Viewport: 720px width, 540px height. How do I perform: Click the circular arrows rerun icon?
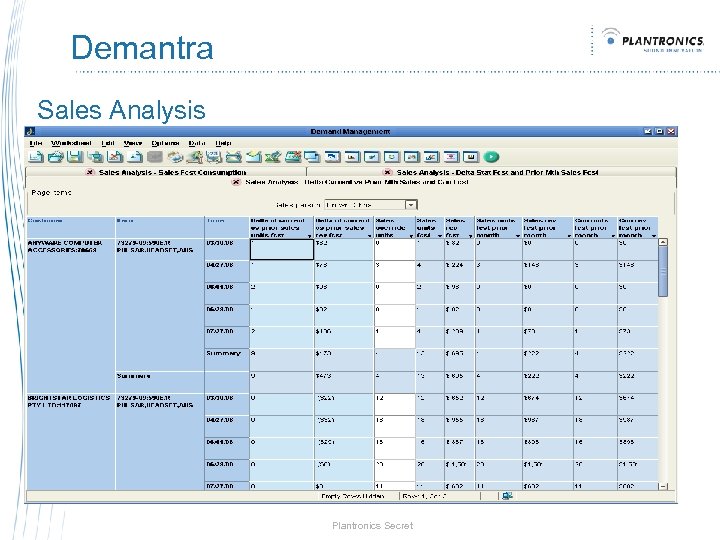pos(174,157)
